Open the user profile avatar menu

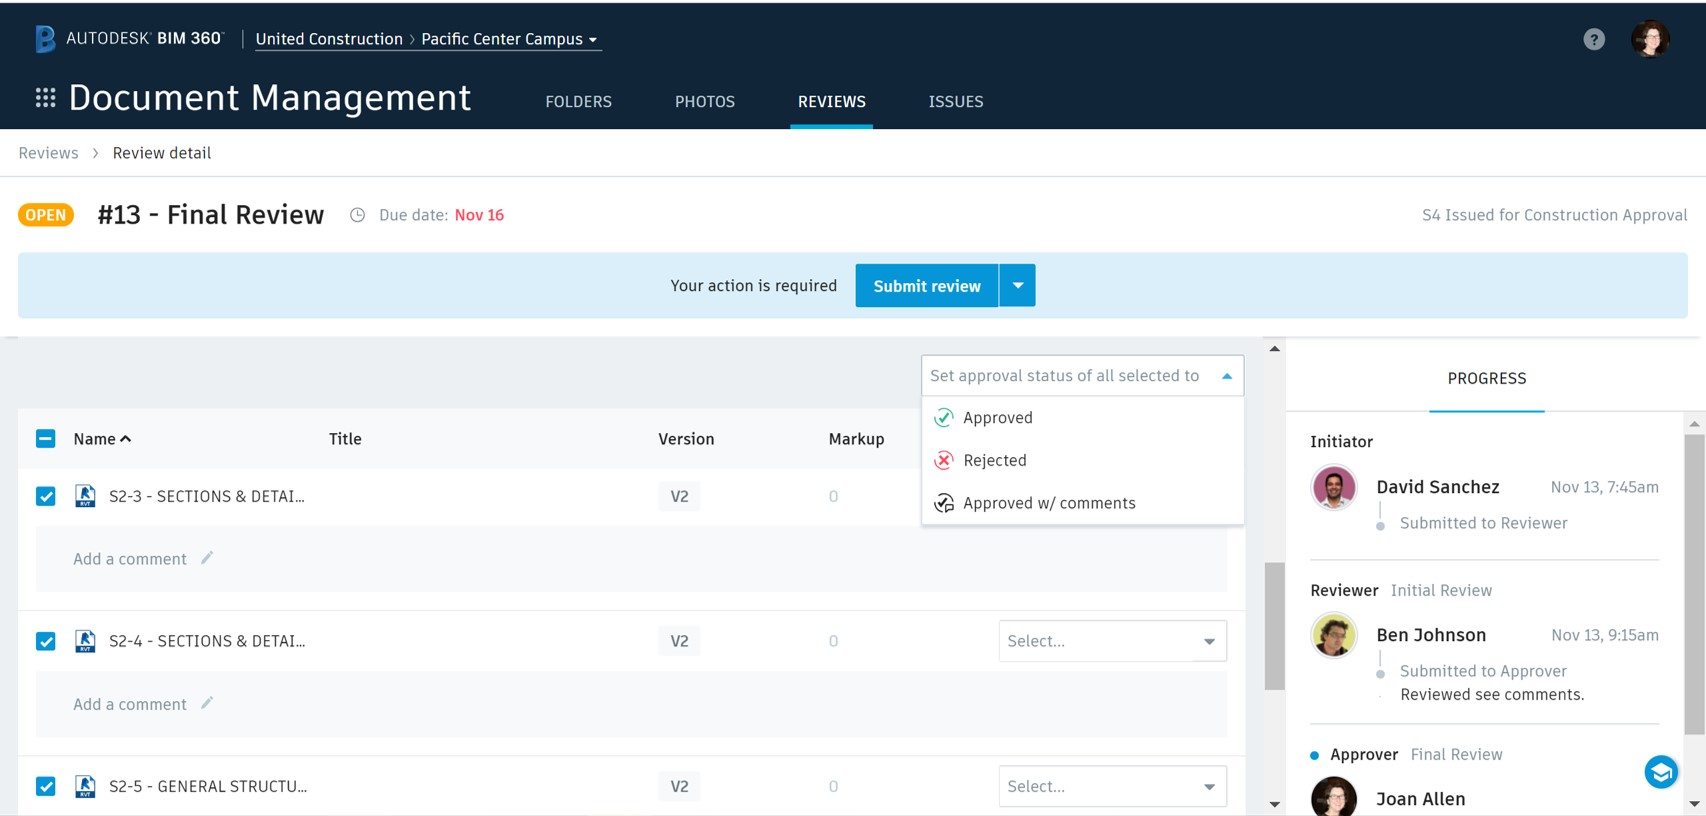(x=1649, y=39)
